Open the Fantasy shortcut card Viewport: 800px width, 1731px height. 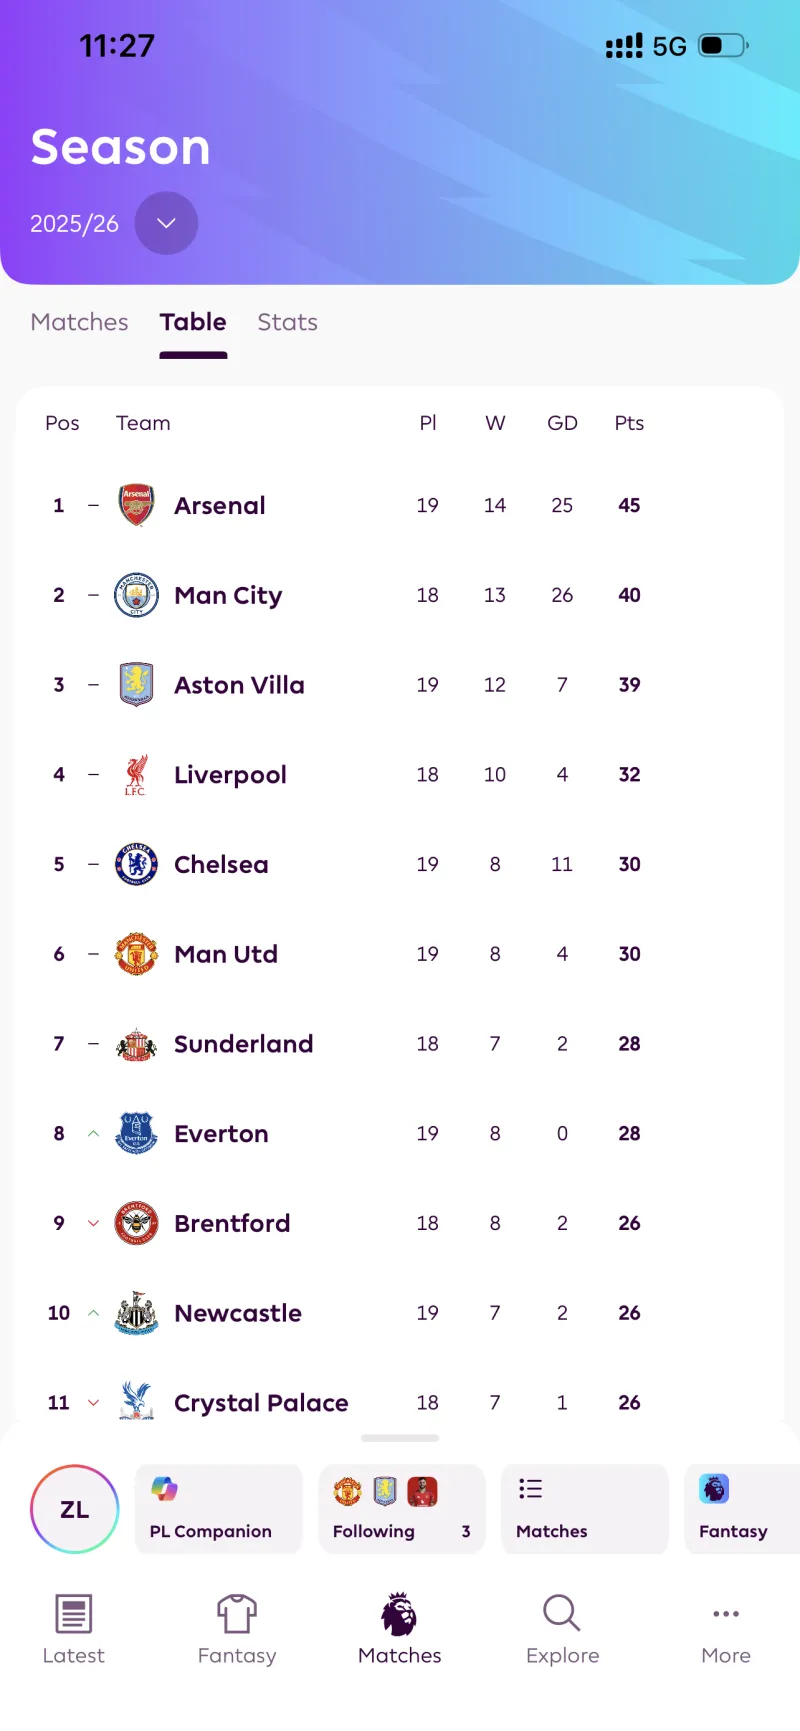pos(740,1509)
